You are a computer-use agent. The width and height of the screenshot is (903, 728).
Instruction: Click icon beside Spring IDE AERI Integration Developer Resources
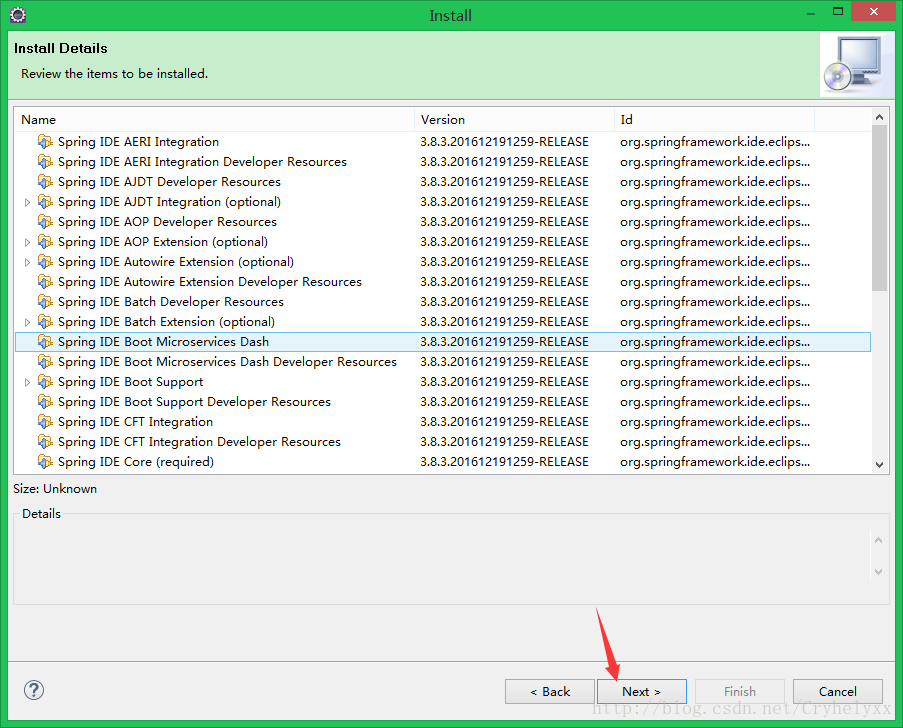tap(45, 162)
